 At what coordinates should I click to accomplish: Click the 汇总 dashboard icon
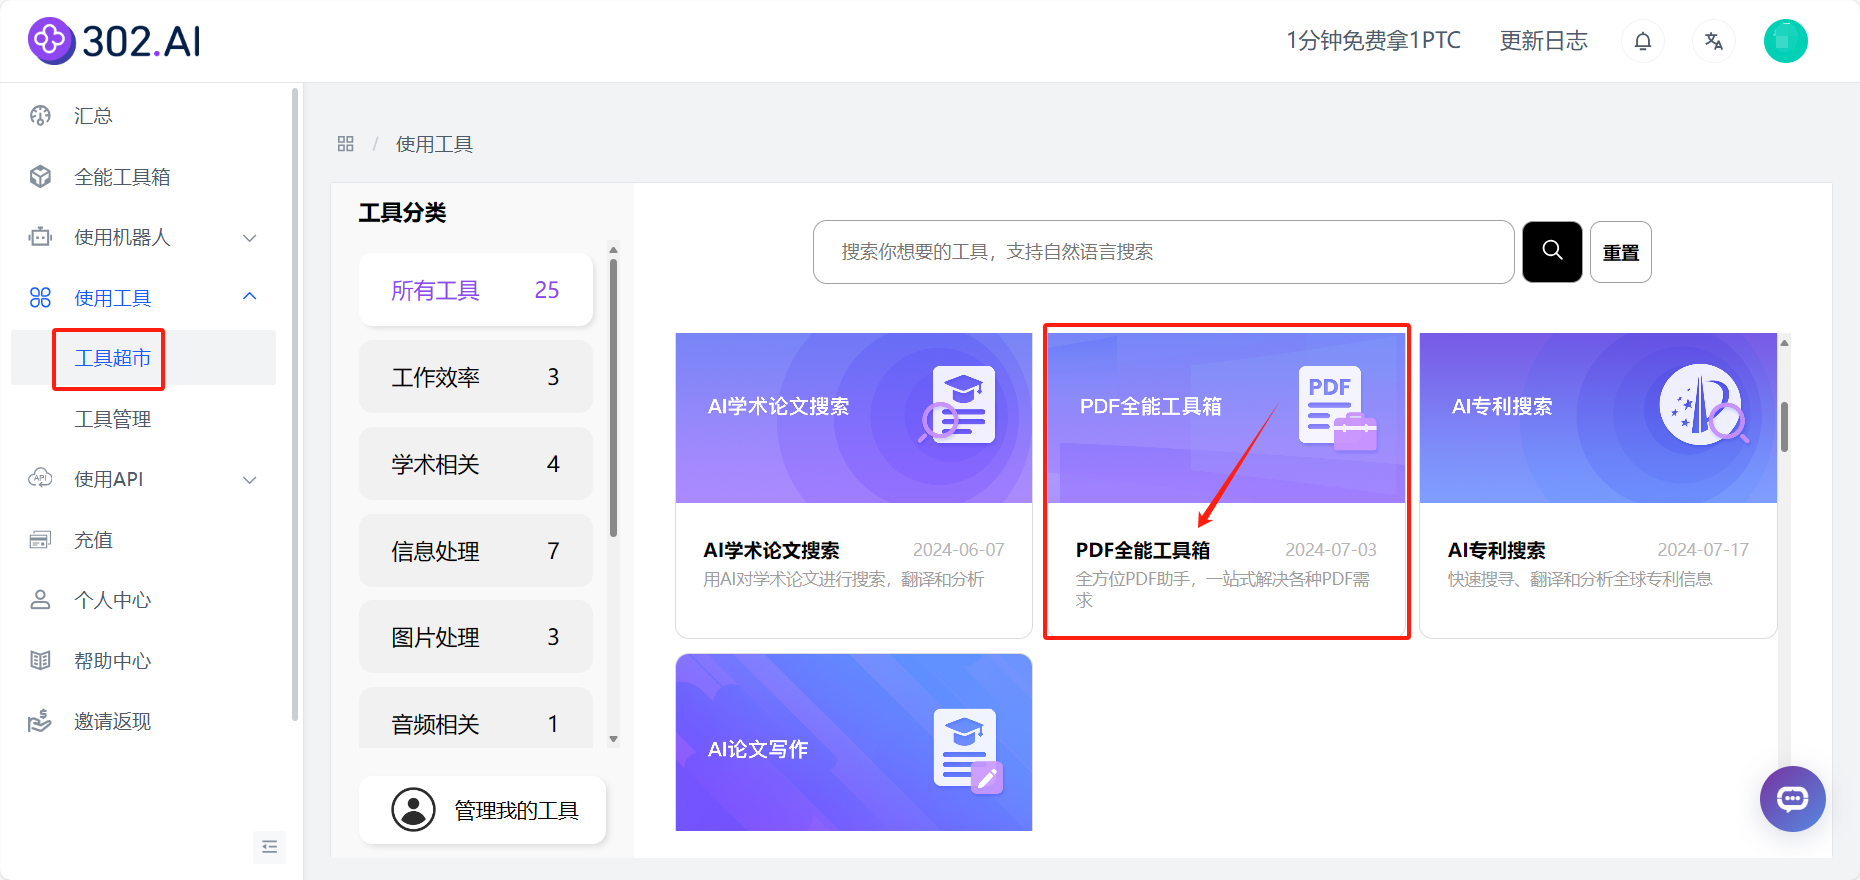40,116
